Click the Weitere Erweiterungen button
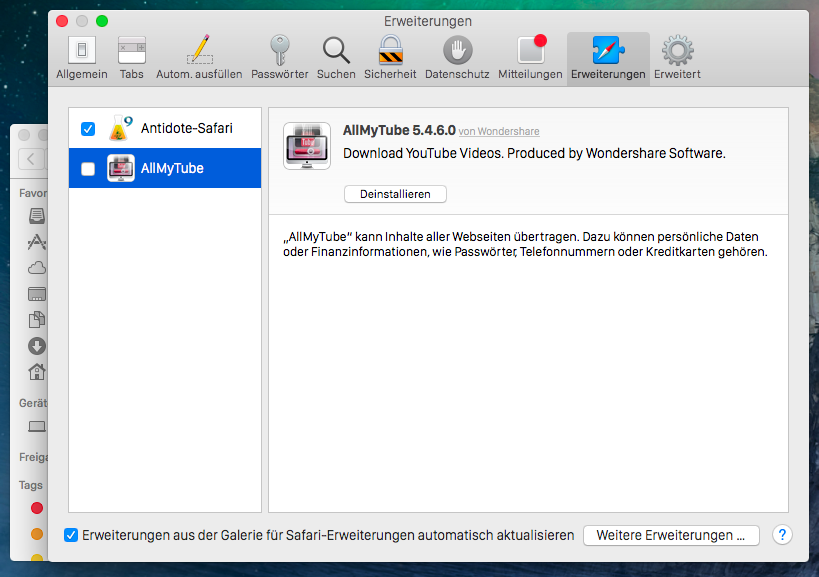The height and width of the screenshot is (577, 819). (671, 535)
